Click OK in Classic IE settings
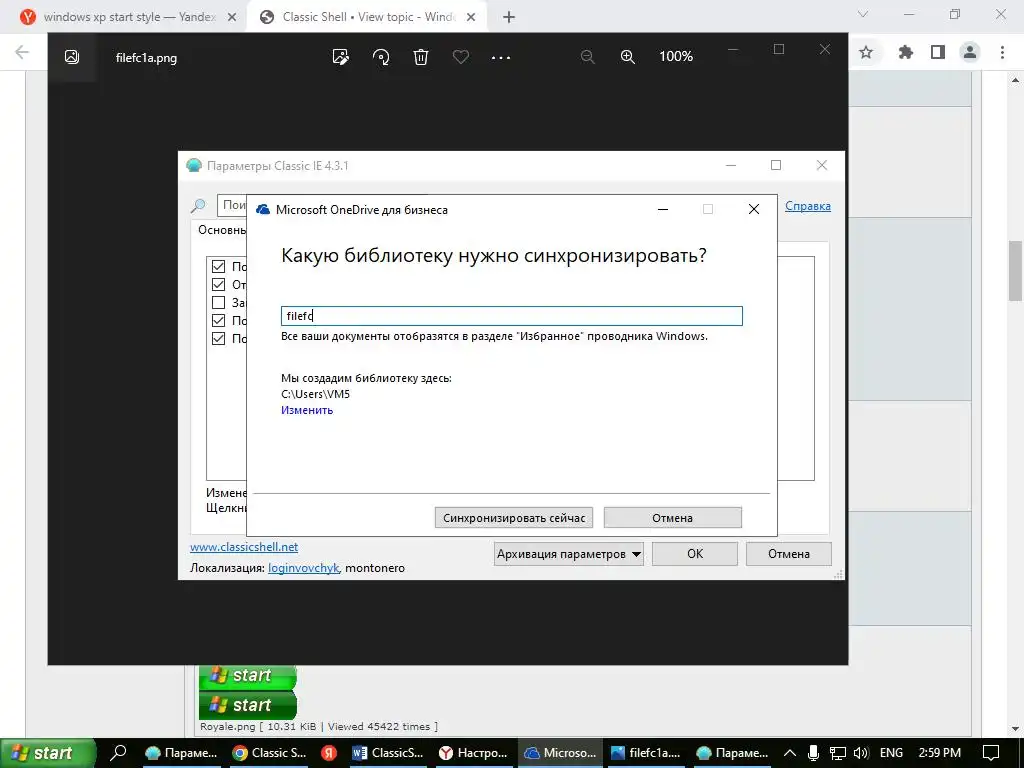The image size is (1024, 768). 695,554
